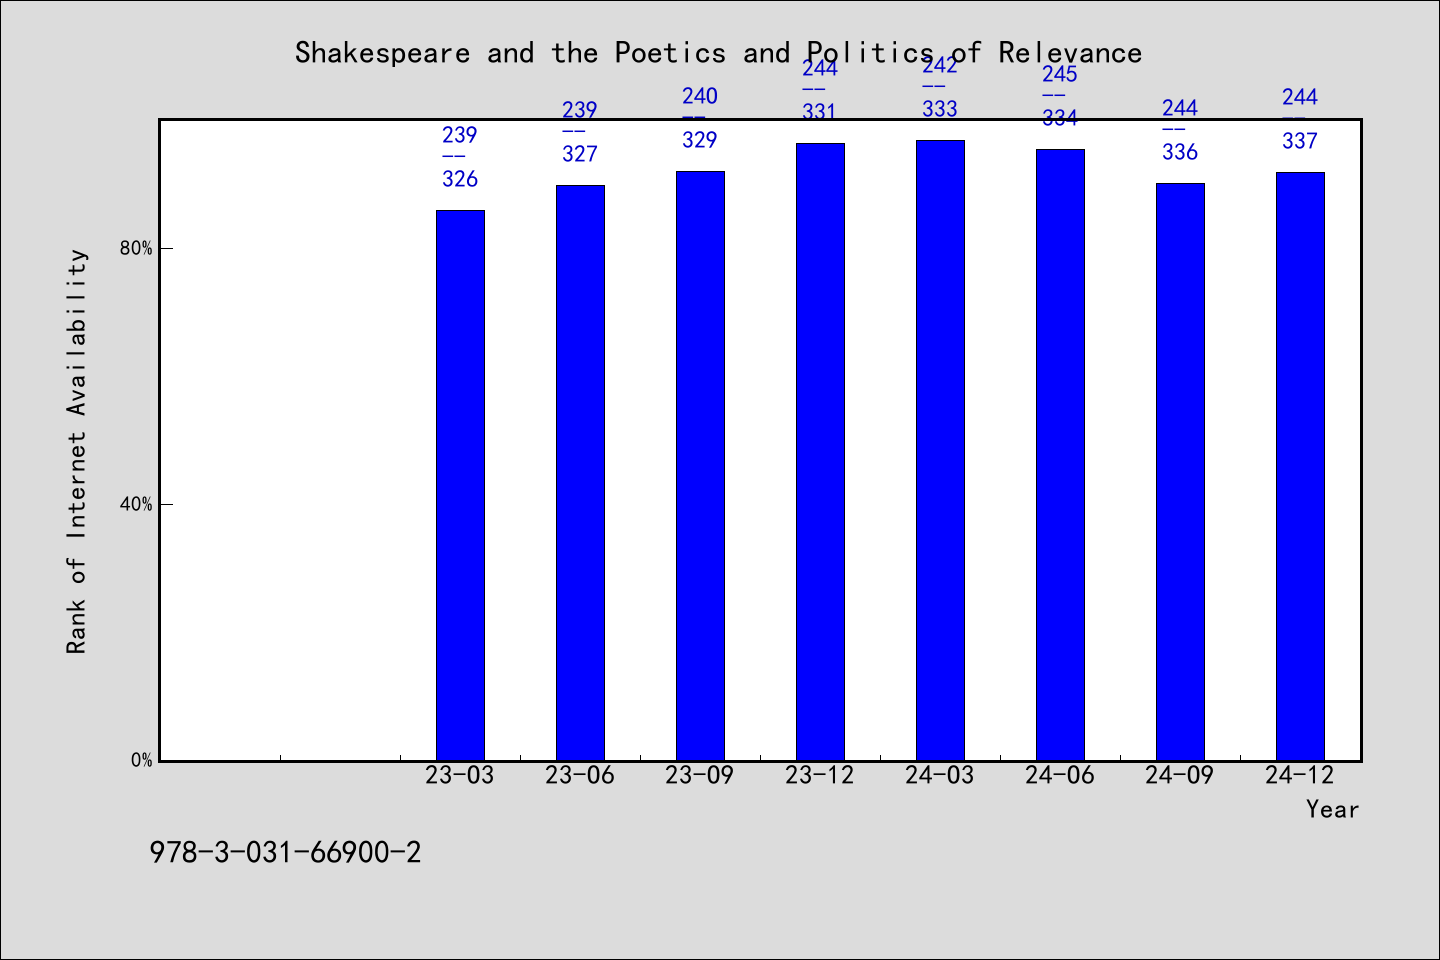Viewport: 1440px width, 960px height.
Task: Click the value 331 above the 23-12 bar
Action: pos(820,112)
